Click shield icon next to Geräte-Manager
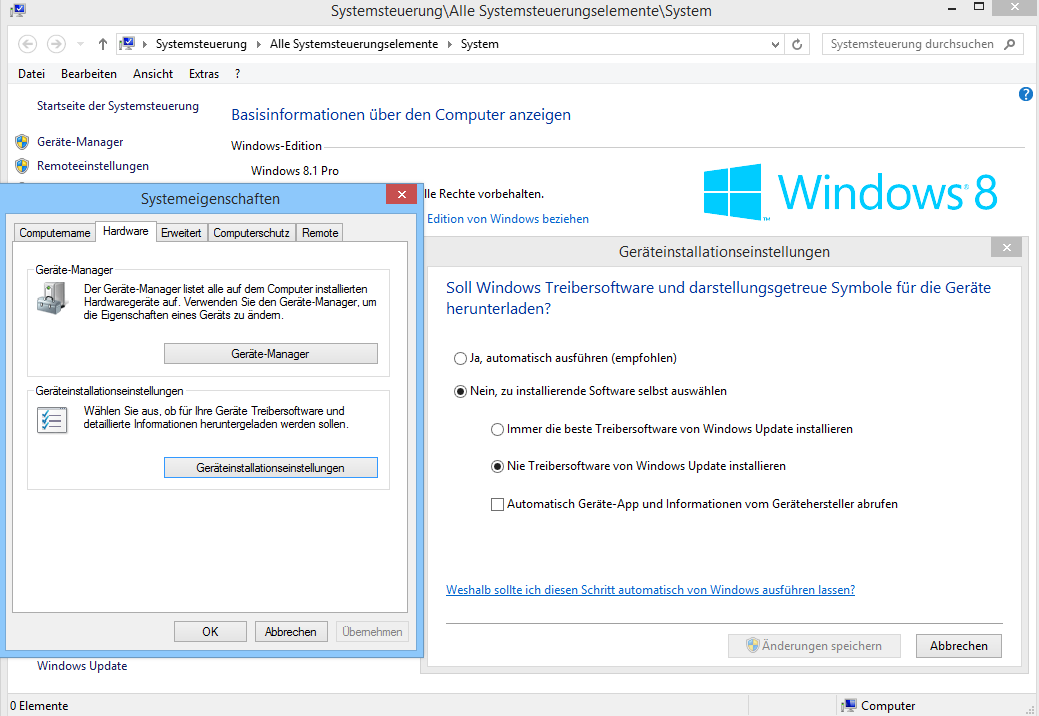 click(x=22, y=142)
